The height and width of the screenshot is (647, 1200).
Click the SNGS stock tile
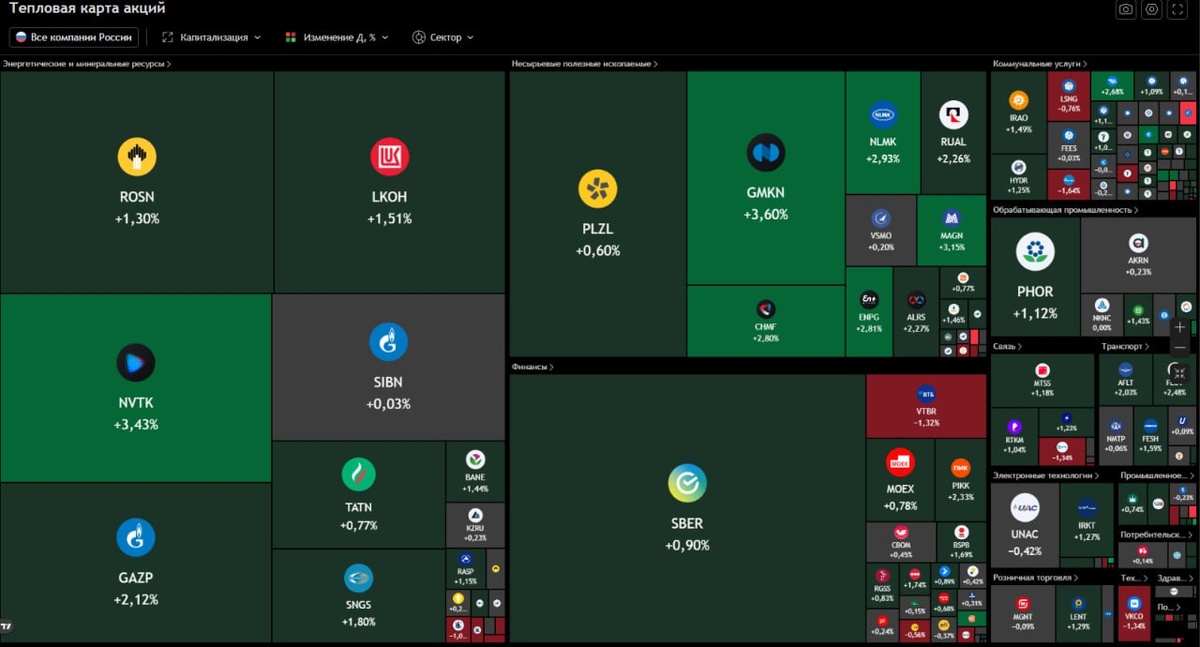[x=358, y=596]
